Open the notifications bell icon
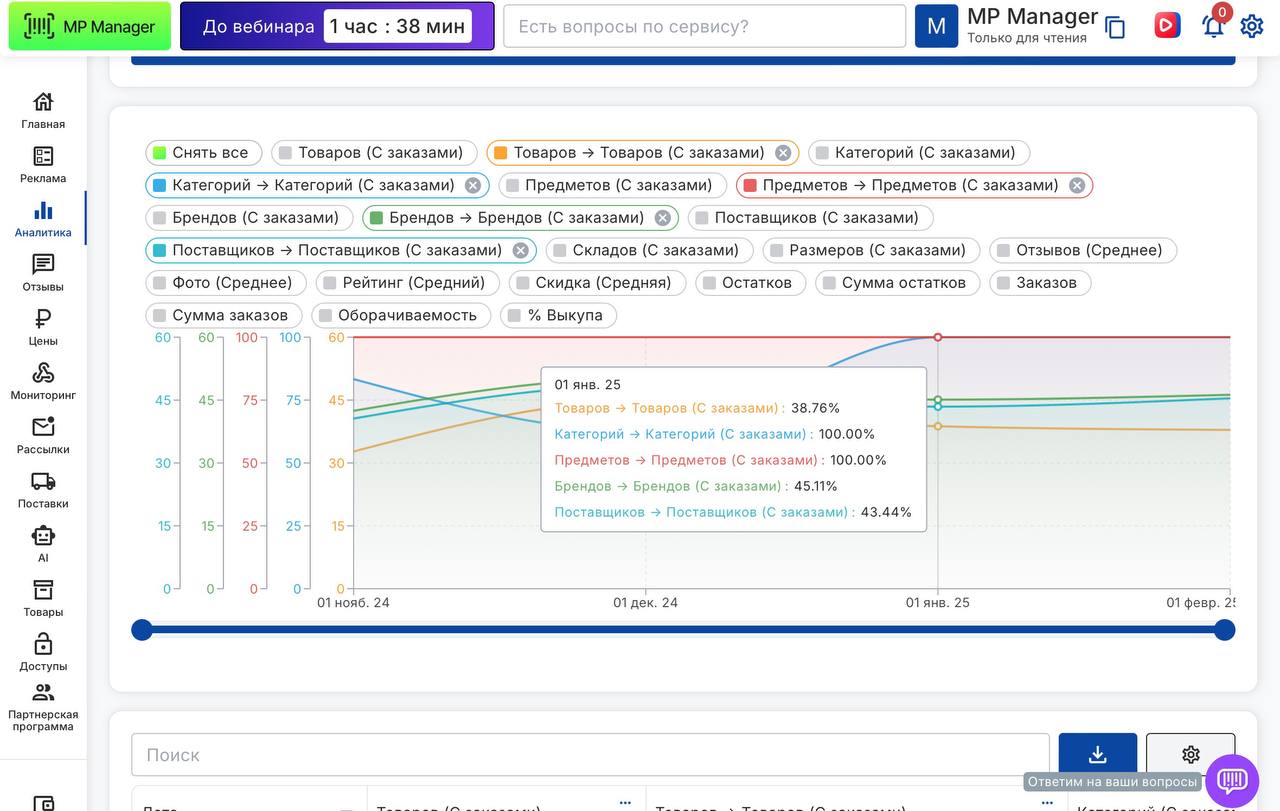The width and height of the screenshot is (1280, 811). coord(1213,27)
